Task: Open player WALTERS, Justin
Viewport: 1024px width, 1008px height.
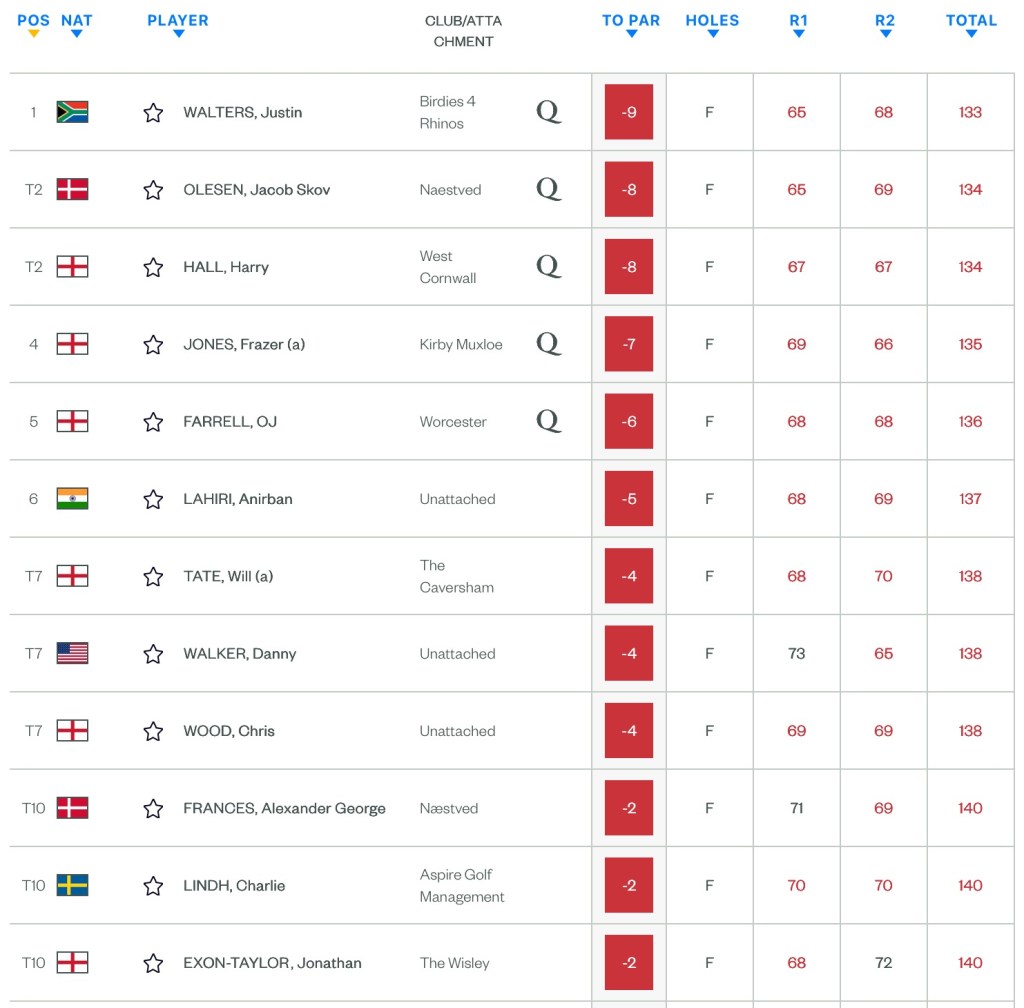Action: pyautogui.click(x=242, y=113)
